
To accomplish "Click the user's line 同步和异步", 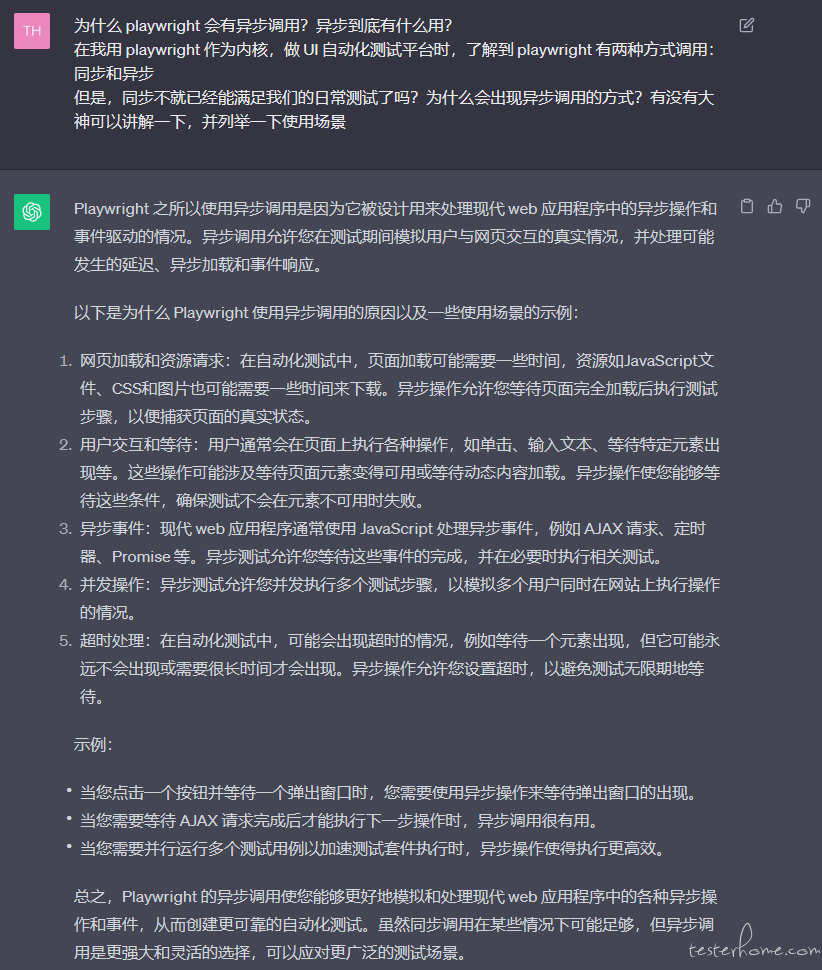I will click(x=114, y=74).
